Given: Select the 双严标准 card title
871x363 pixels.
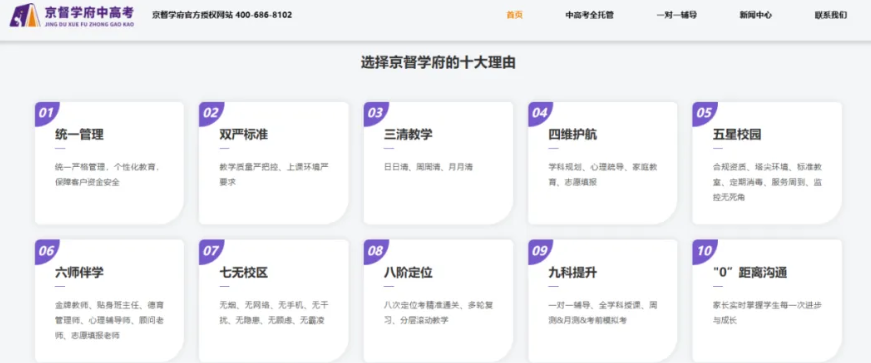Looking at the screenshot, I should point(244,135).
